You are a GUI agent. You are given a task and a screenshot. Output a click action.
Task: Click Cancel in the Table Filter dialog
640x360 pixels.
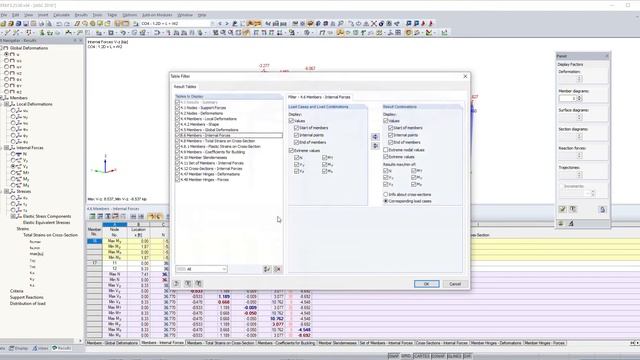(455, 284)
